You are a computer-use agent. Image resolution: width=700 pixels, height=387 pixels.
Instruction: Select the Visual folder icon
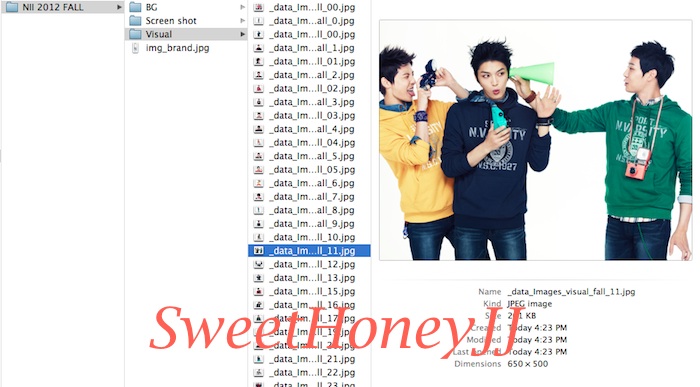coord(135,34)
